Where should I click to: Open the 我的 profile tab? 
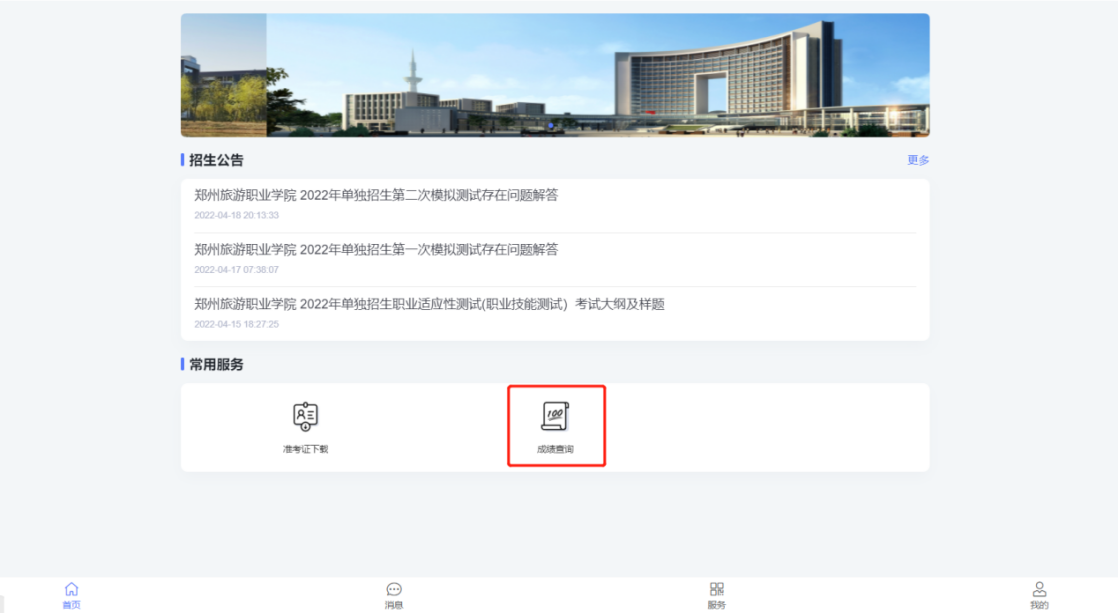(1039, 596)
